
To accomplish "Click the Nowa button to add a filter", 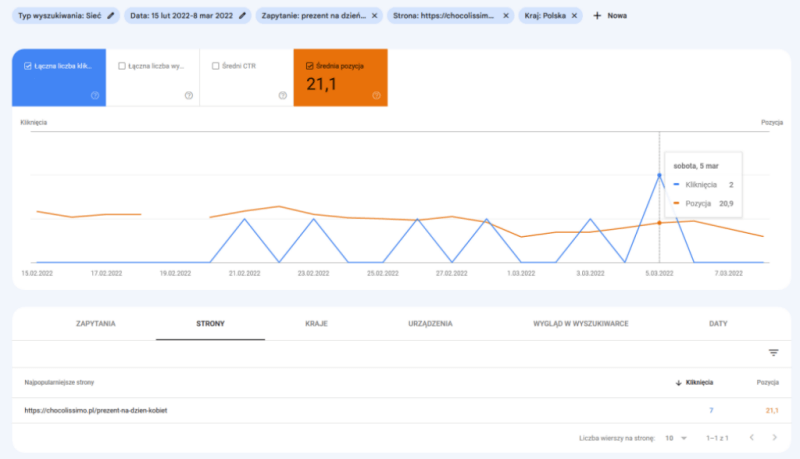I will pyautogui.click(x=610, y=16).
